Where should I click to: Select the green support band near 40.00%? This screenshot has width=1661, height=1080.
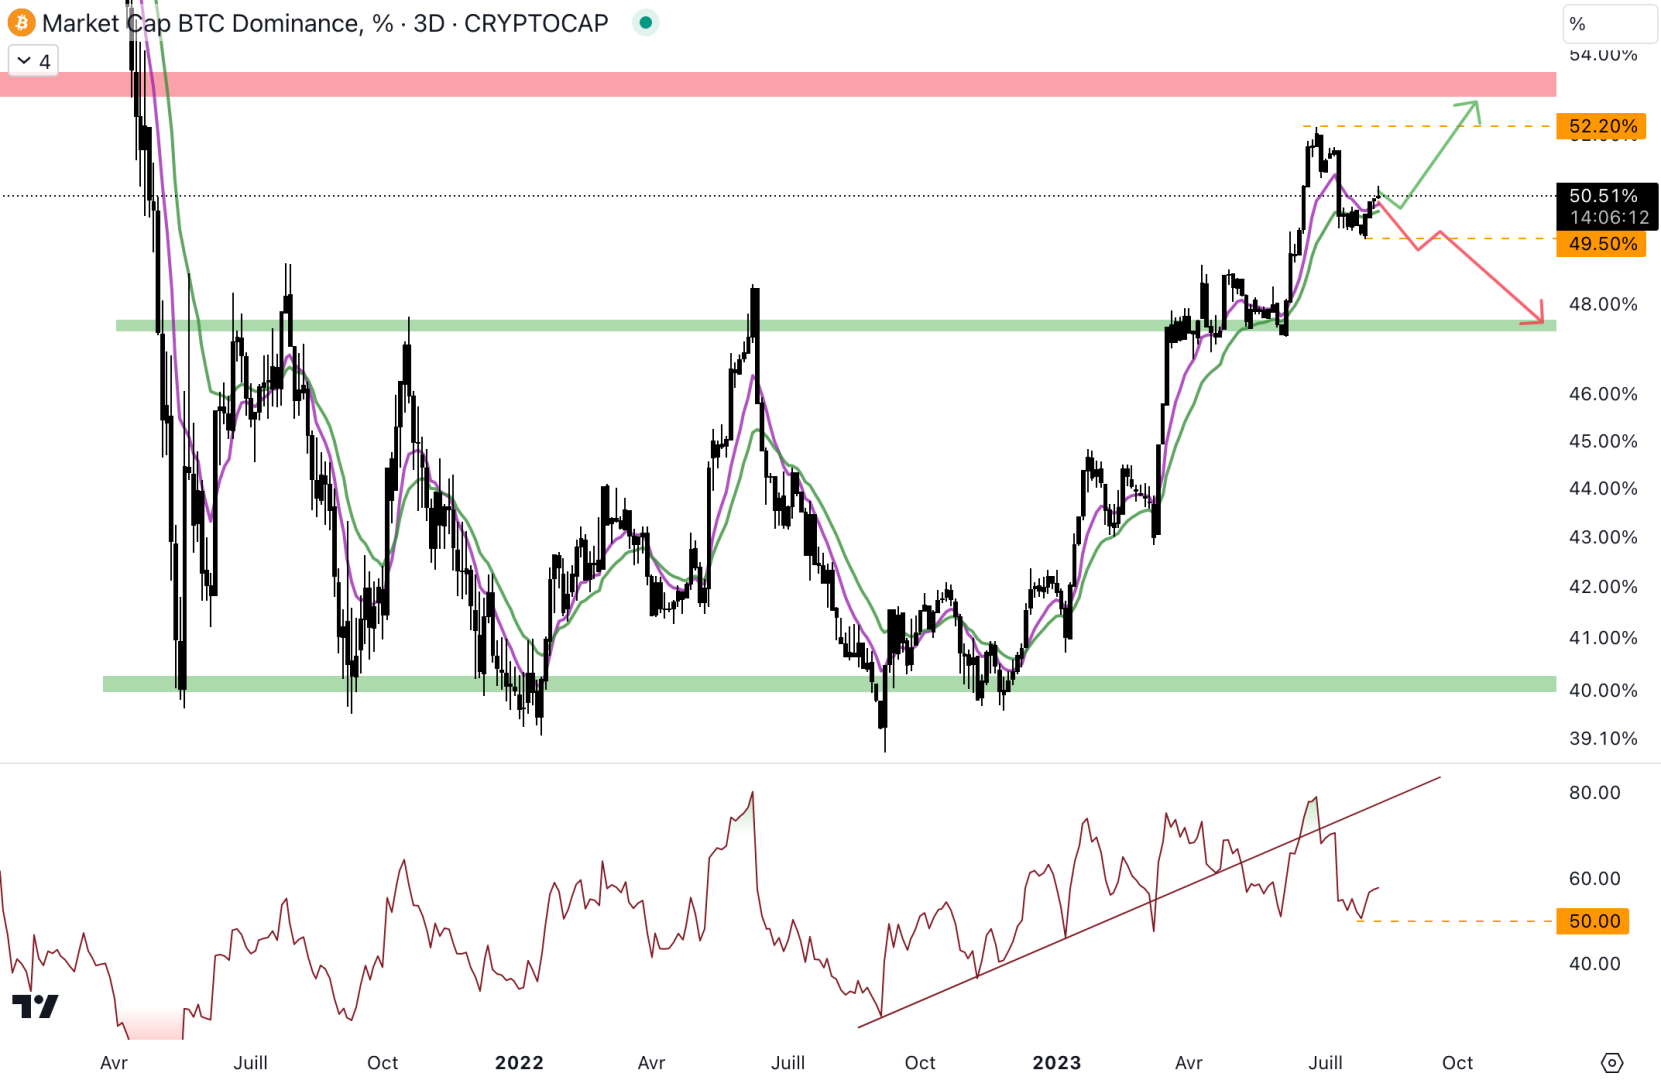coord(830,684)
